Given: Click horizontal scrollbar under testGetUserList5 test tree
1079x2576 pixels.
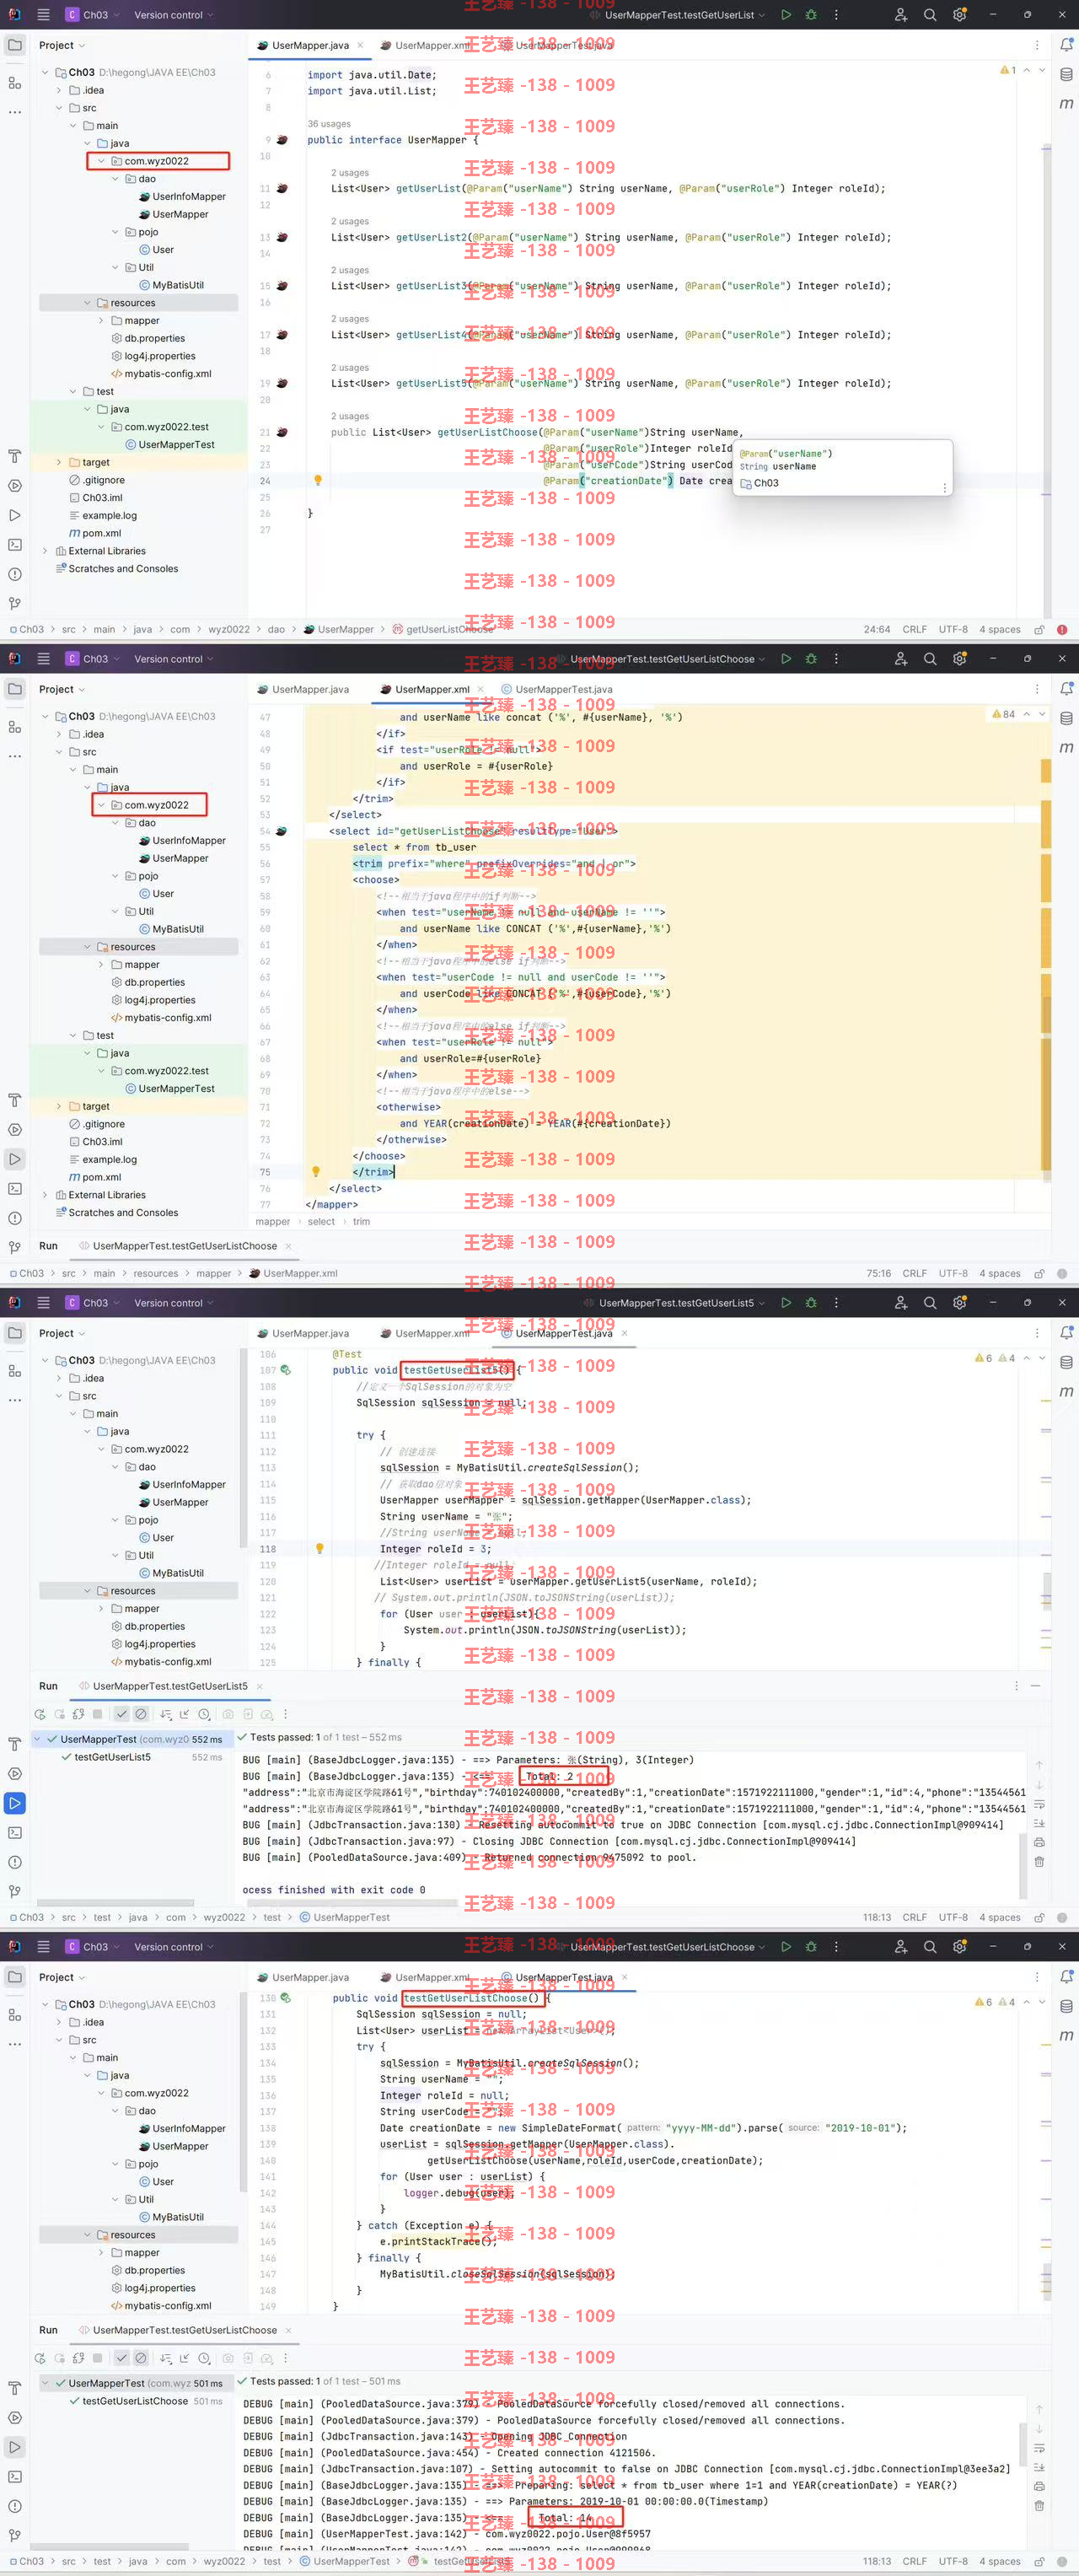Looking at the screenshot, I should click(115, 1902).
